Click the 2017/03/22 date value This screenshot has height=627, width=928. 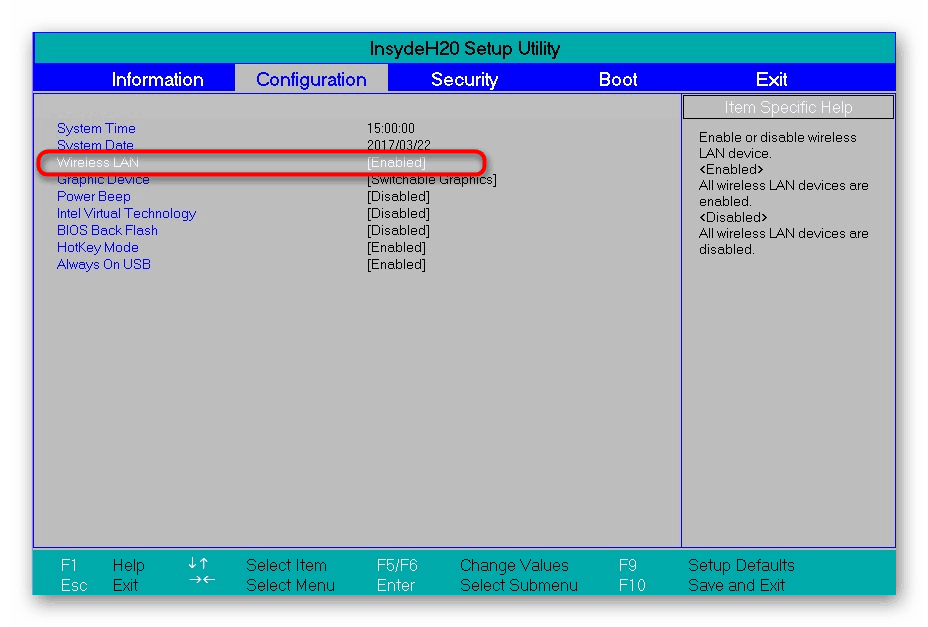399,145
